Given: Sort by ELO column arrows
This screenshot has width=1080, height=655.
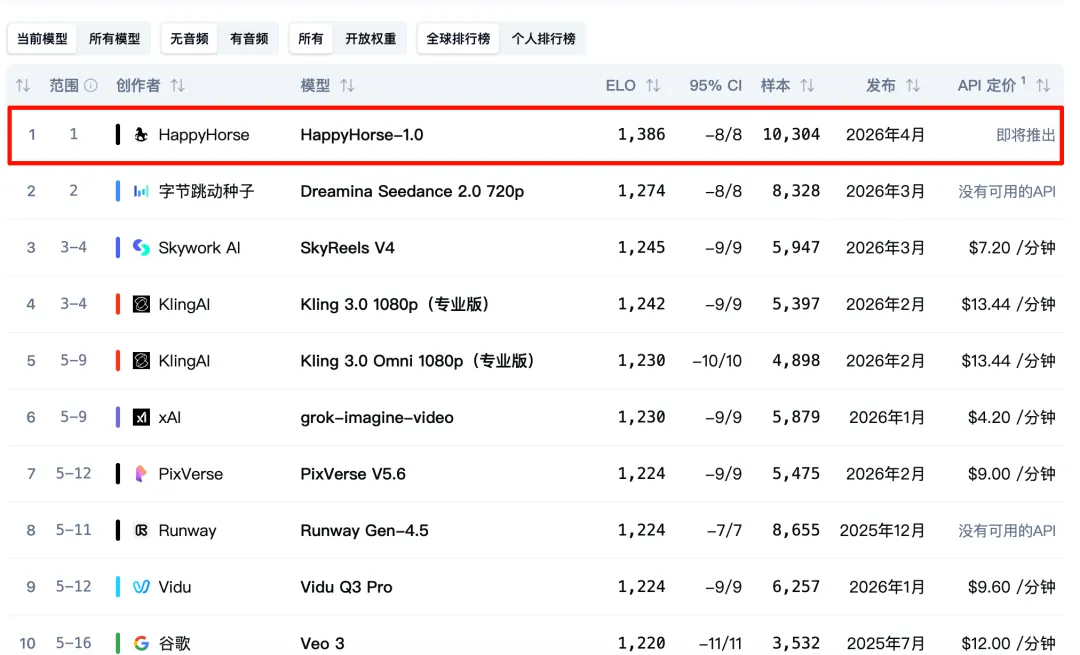Looking at the screenshot, I should (x=653, y=85).
